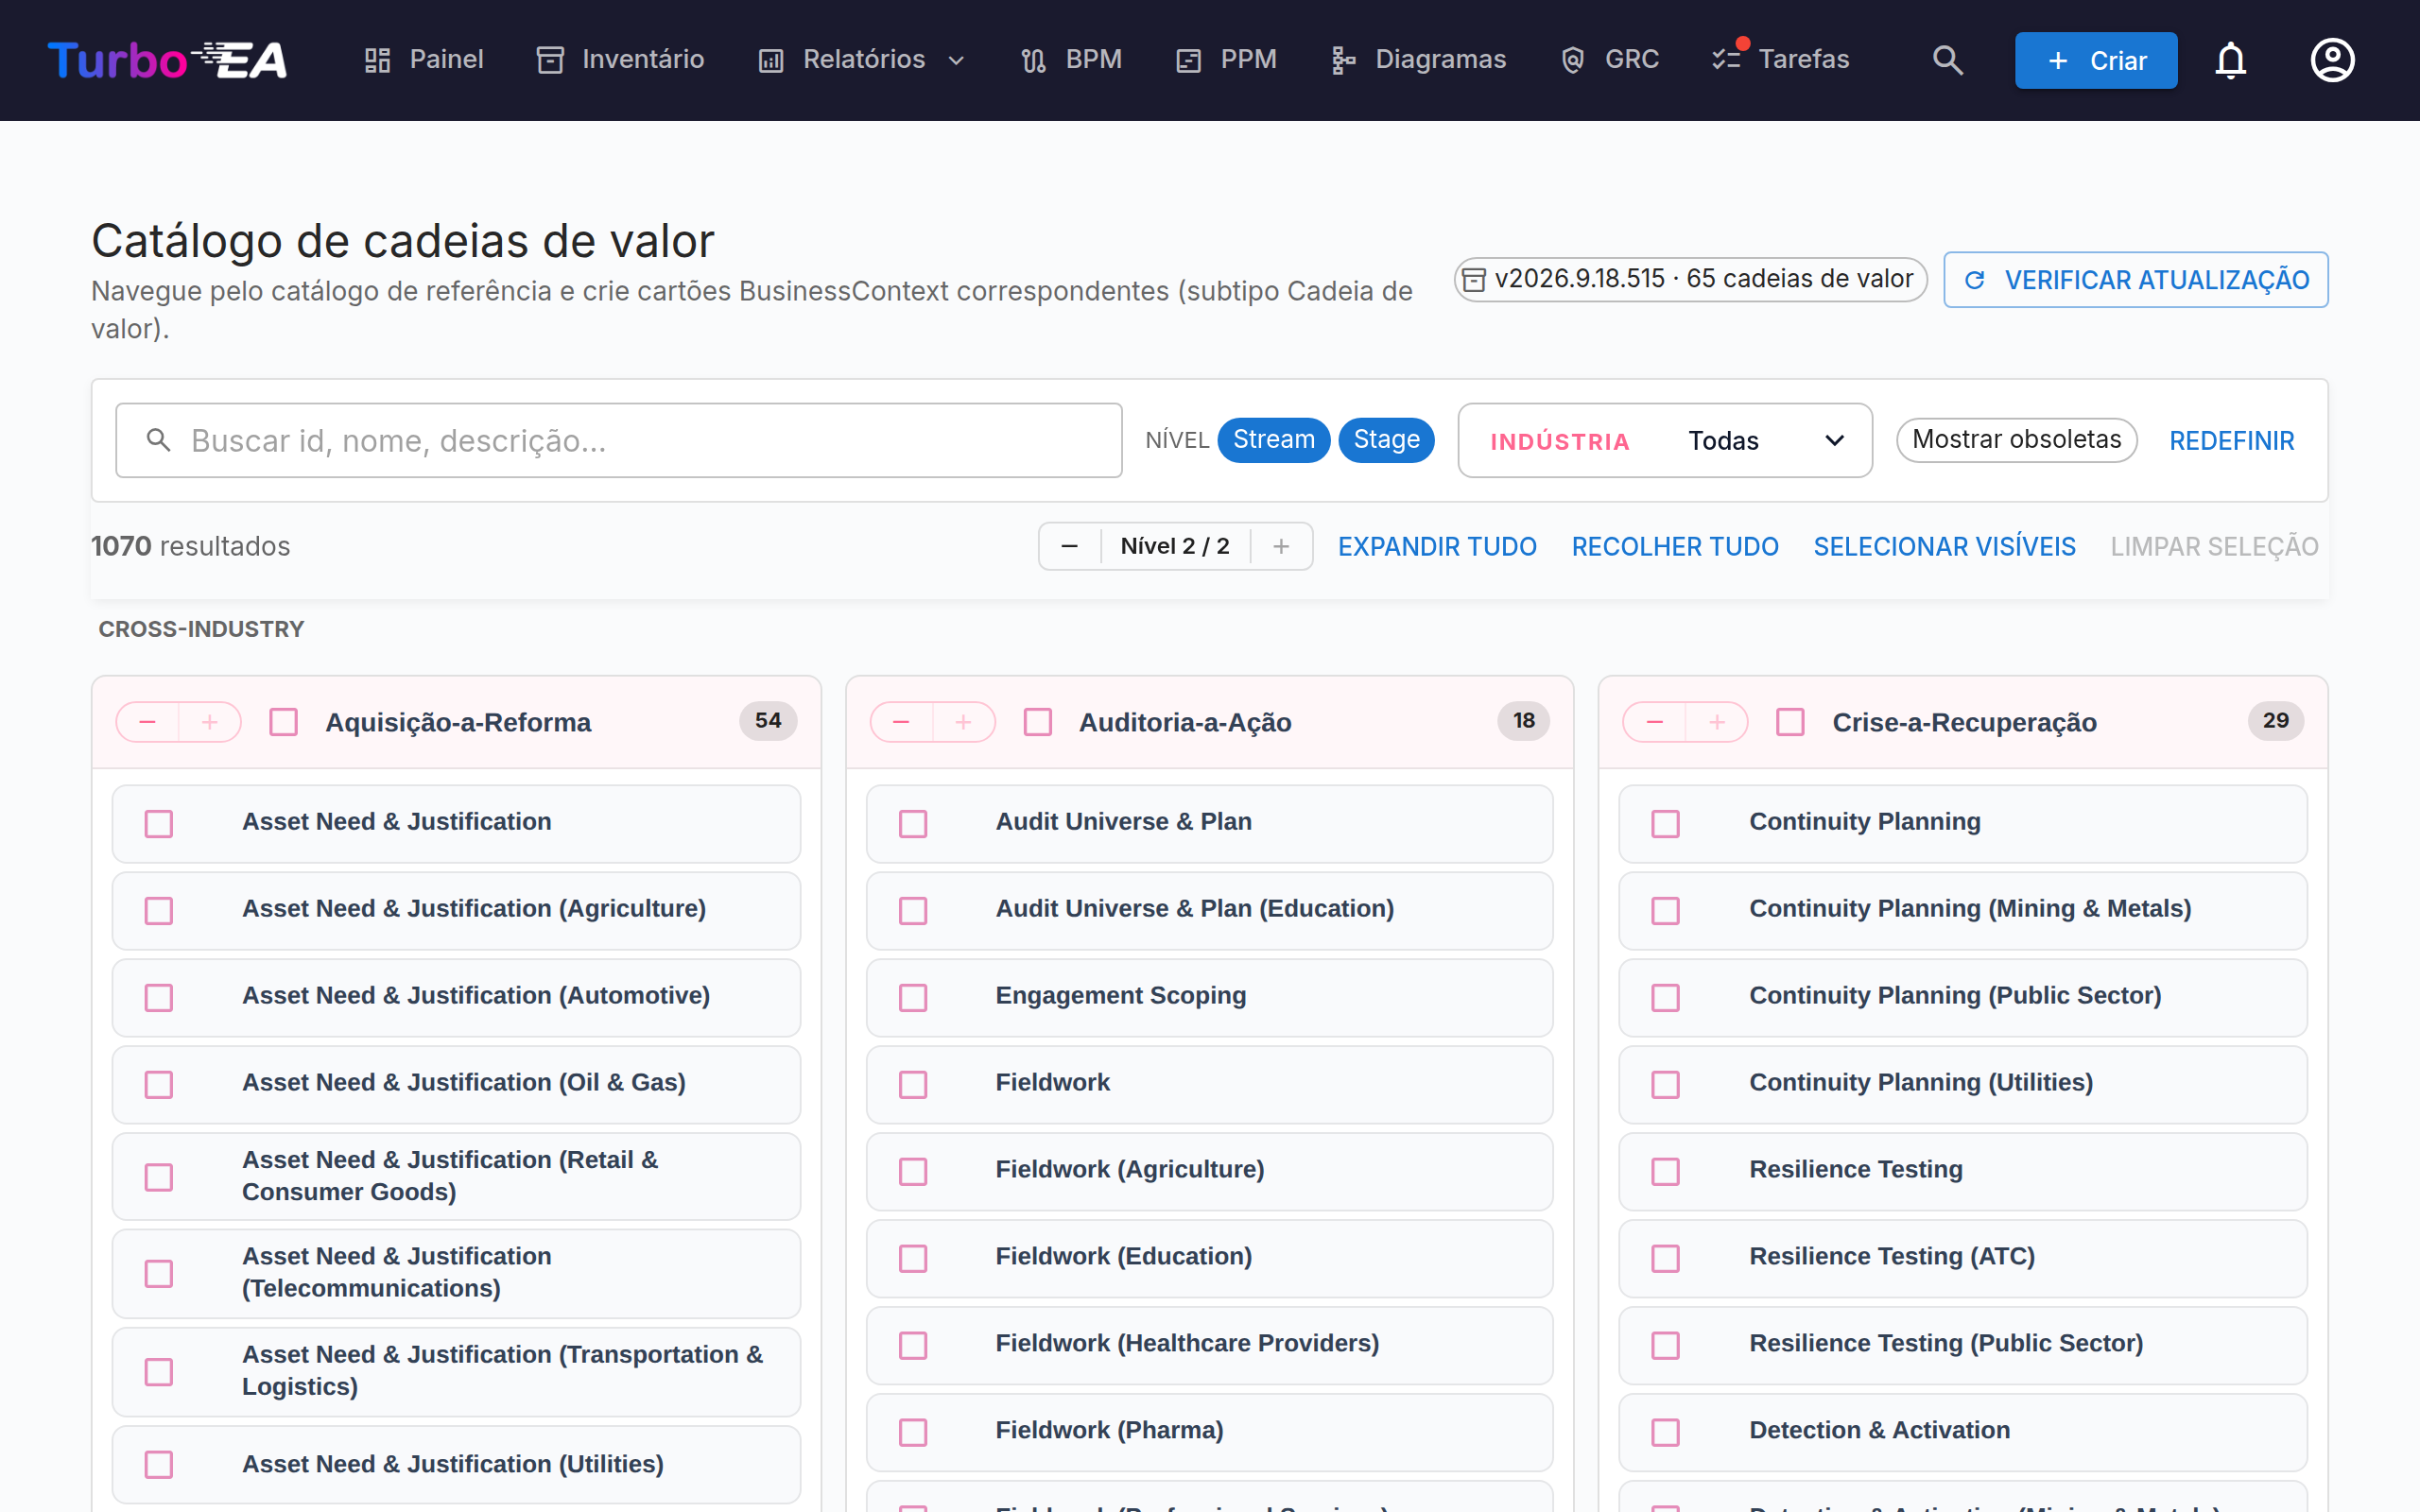Viewport: 2420px width, 1512px height.
Task: Collapse Aquisição-a-Reforma with its minus icon
Action: pos(148,722)
